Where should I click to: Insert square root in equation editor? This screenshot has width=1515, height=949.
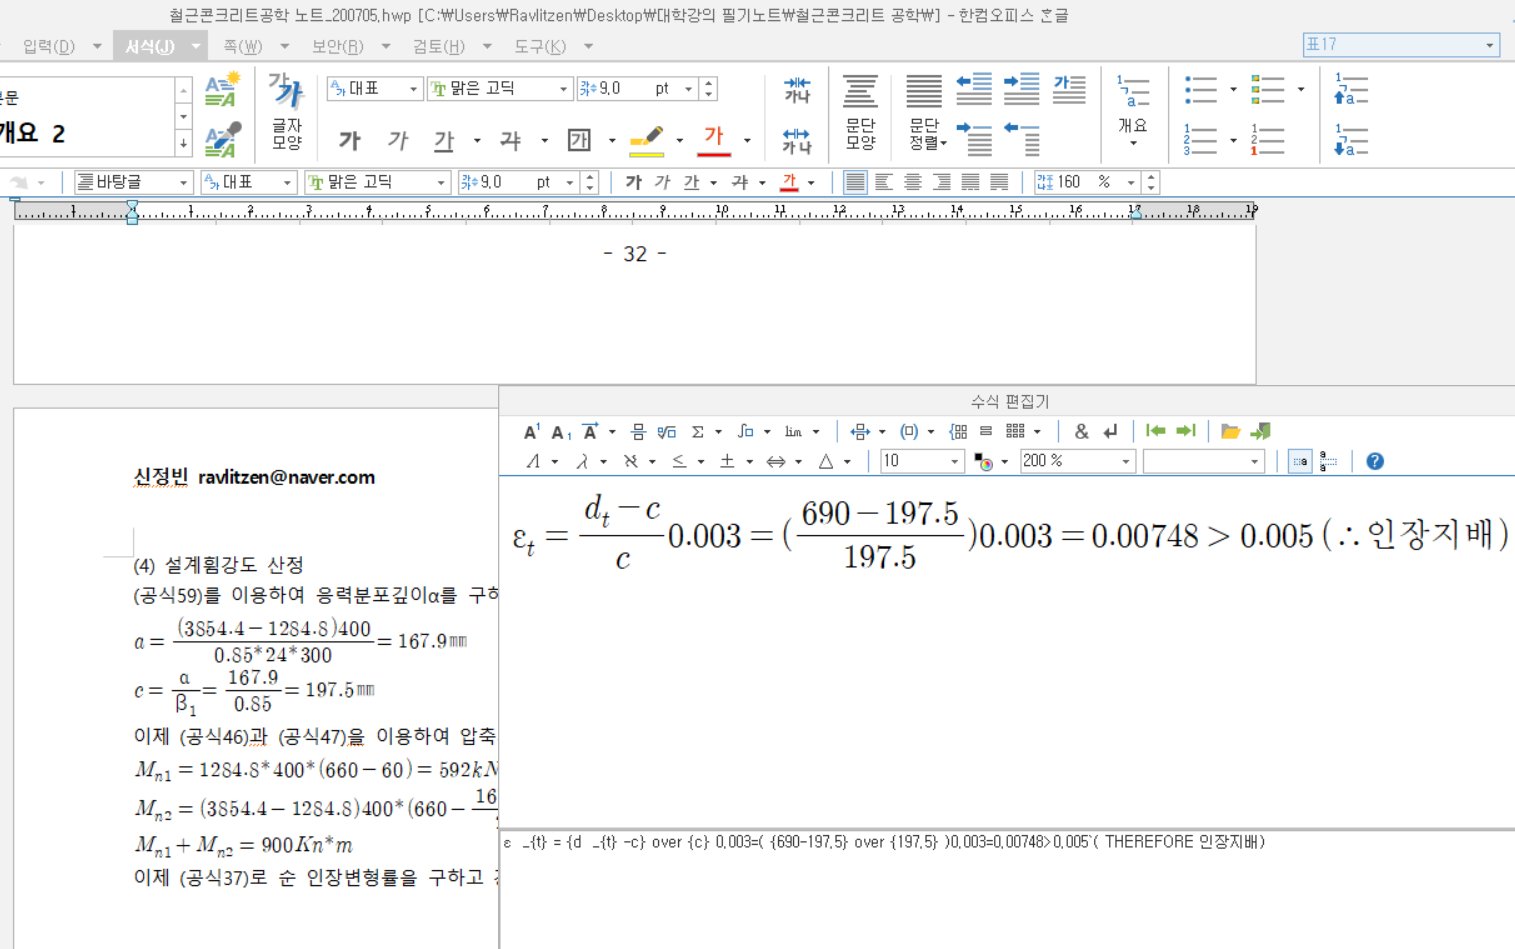tap(667, 431)
